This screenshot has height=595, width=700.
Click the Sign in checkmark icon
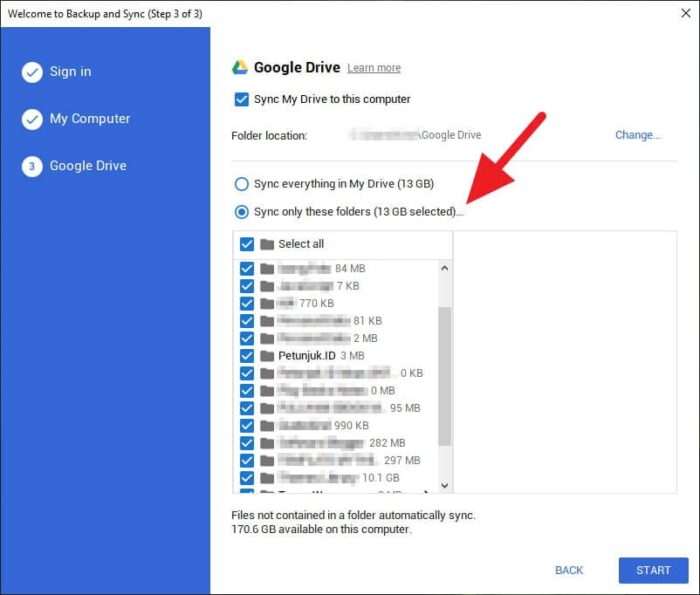32,72
